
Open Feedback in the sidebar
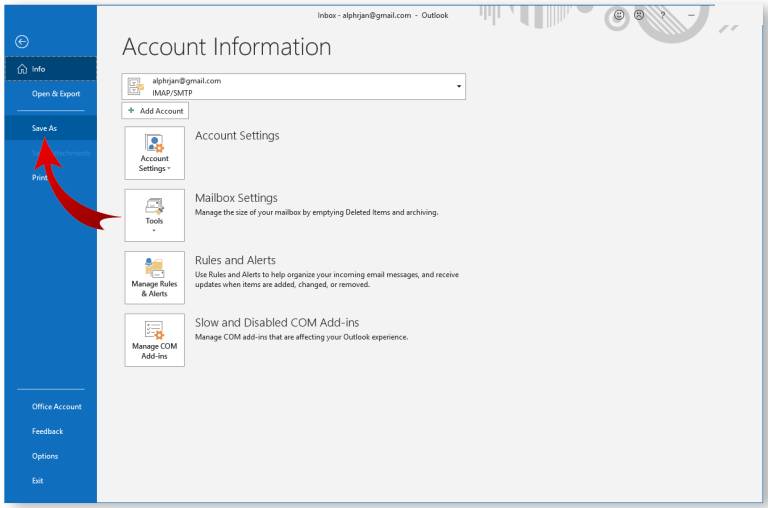coord(50,431)
